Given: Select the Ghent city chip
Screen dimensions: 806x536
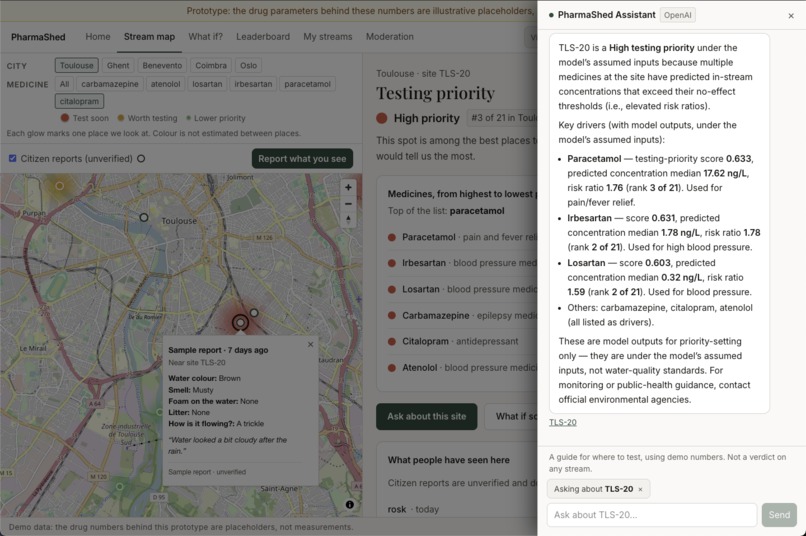Looking at the screenshot, I should coord(118,65).
